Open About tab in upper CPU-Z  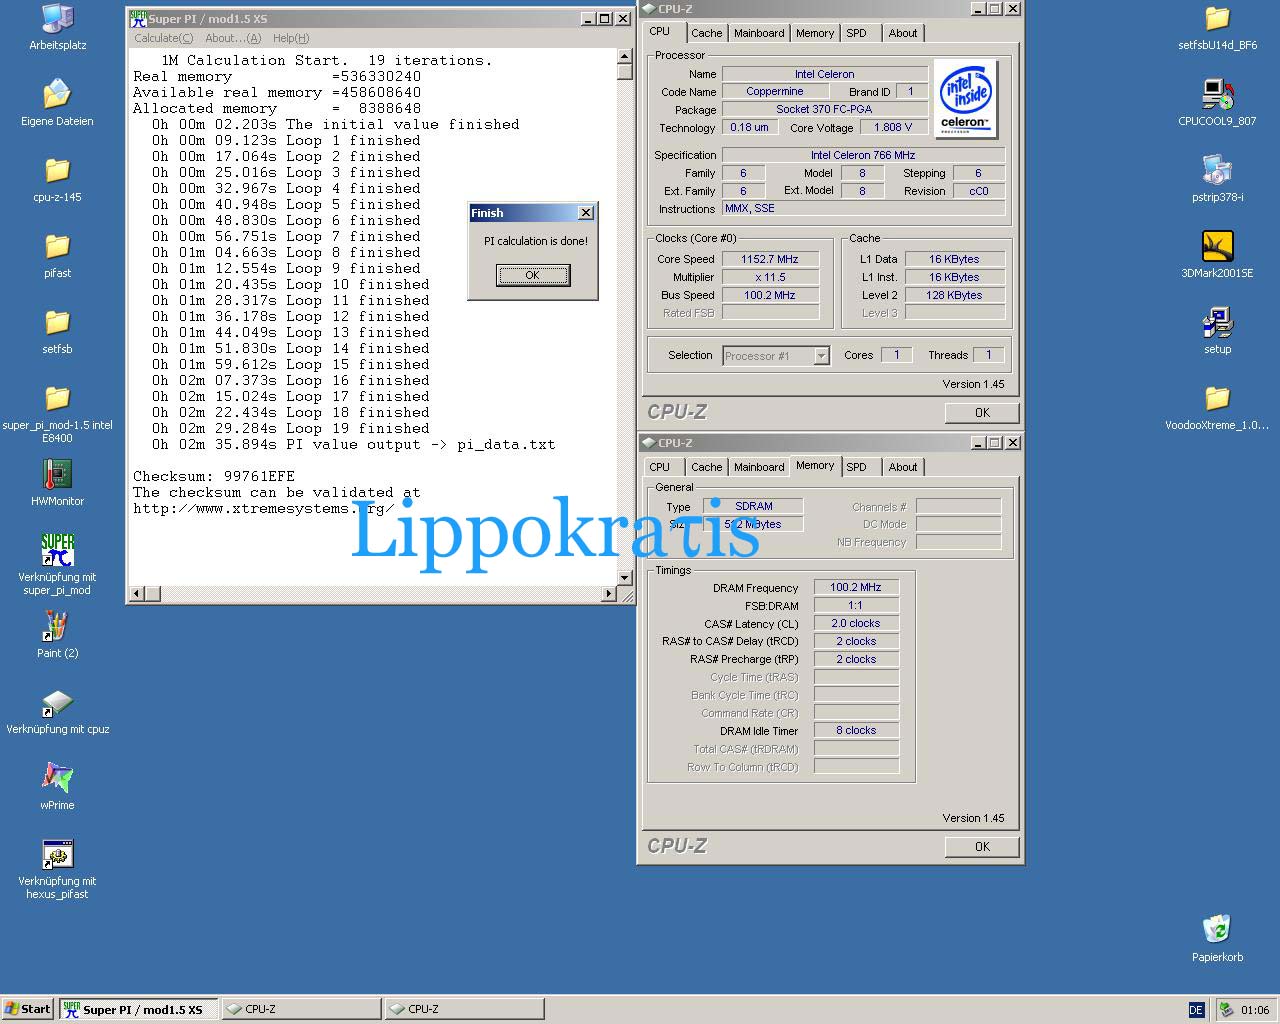pyautogui.click(x=903, y=33)
